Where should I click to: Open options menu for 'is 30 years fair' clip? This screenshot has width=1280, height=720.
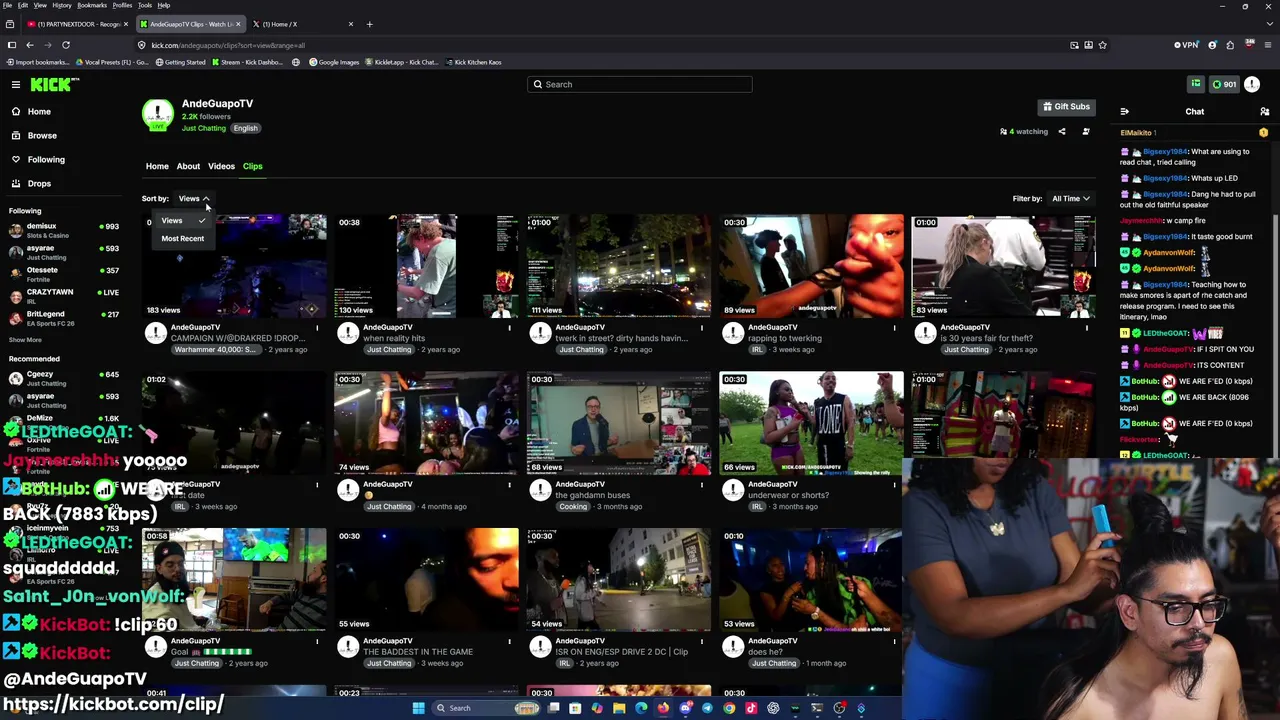(x=1086, y=327)
